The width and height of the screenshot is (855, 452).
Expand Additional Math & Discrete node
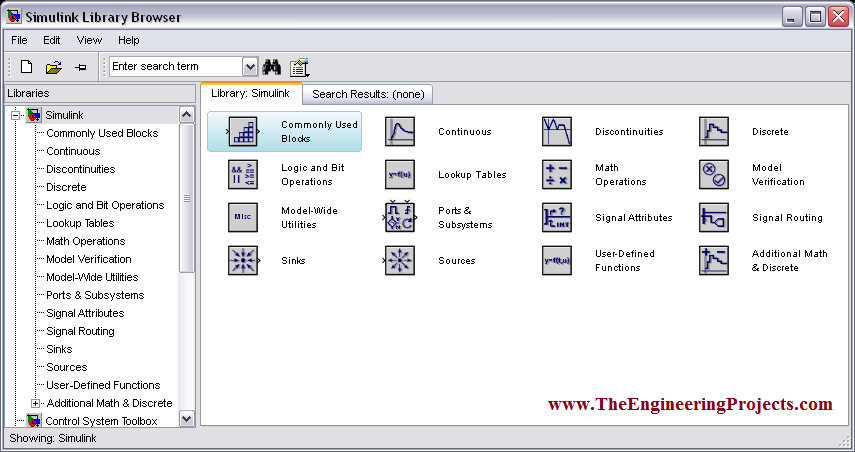click(35, 403)
